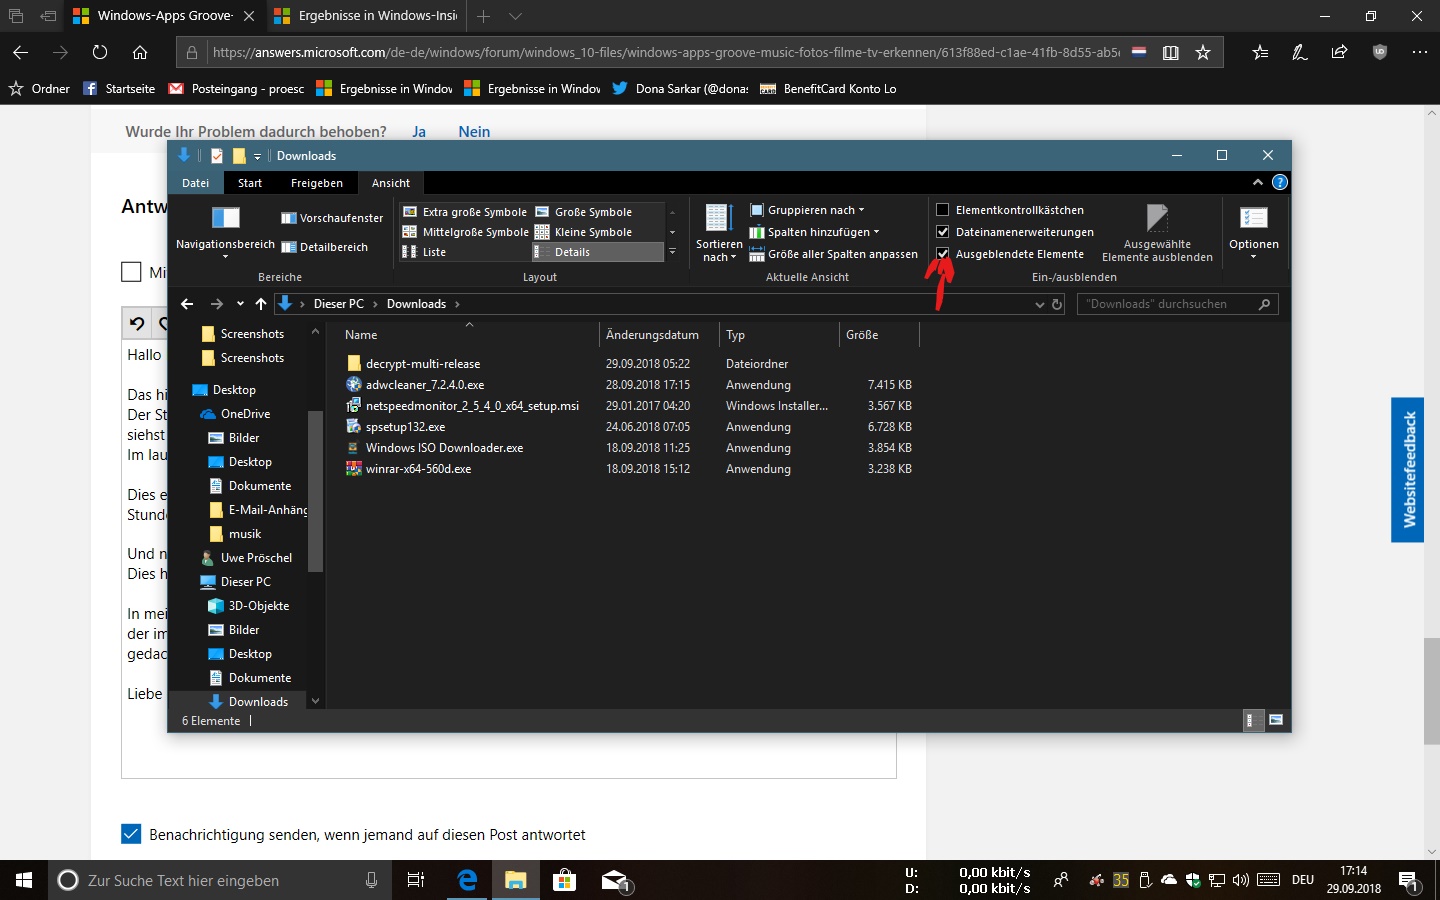Open Explorer help icon

point(1279,182)
